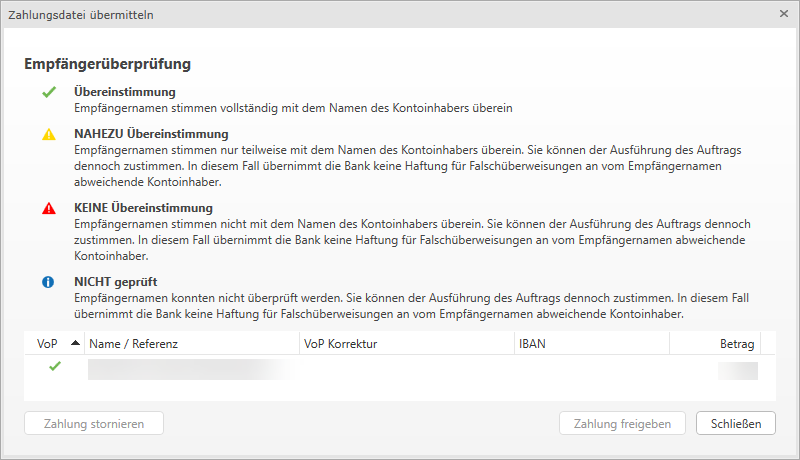Sort payments by the IBAN column

533,343
